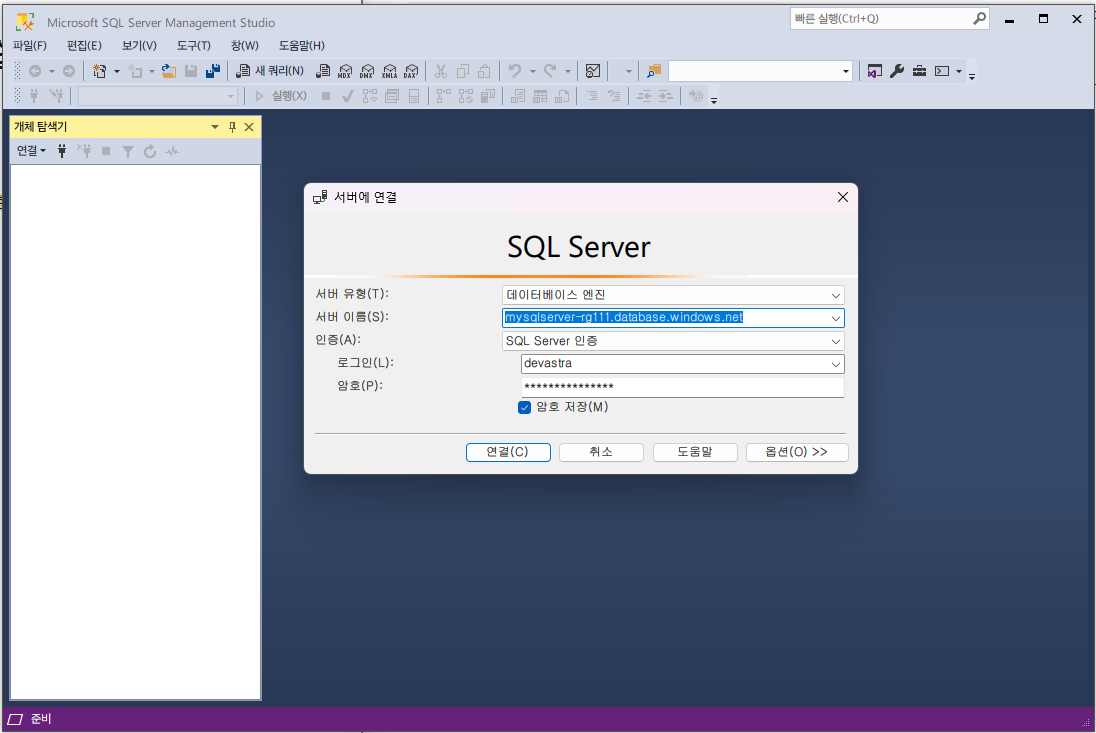Click the 도움말 button in dialog
Image resolution: width=1096 pixels, height=733 pixels.
tap(695, 452)
